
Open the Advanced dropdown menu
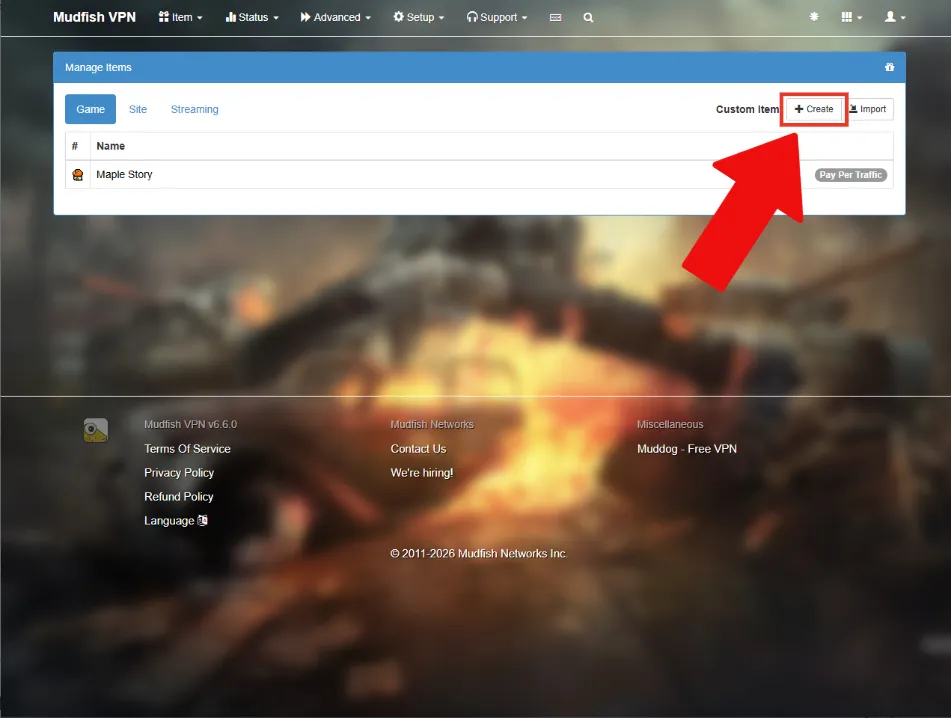click(335, 17)
